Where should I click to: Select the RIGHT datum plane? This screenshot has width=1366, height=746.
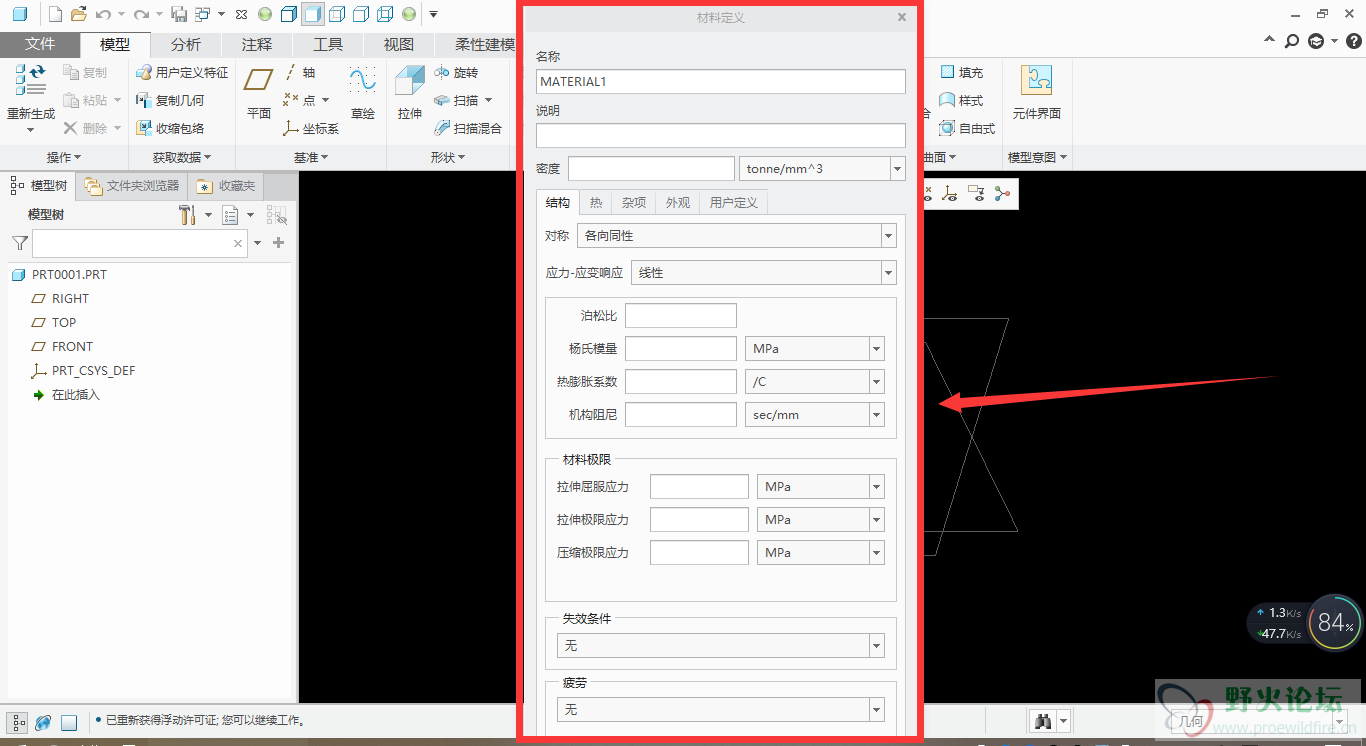(x=60, y=298)
